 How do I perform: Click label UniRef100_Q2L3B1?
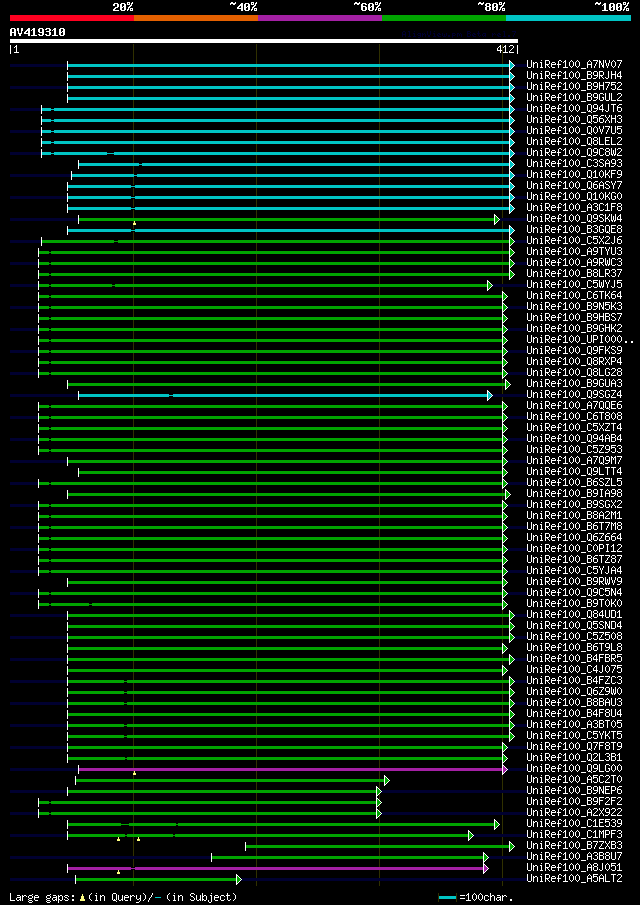point(574,757)
